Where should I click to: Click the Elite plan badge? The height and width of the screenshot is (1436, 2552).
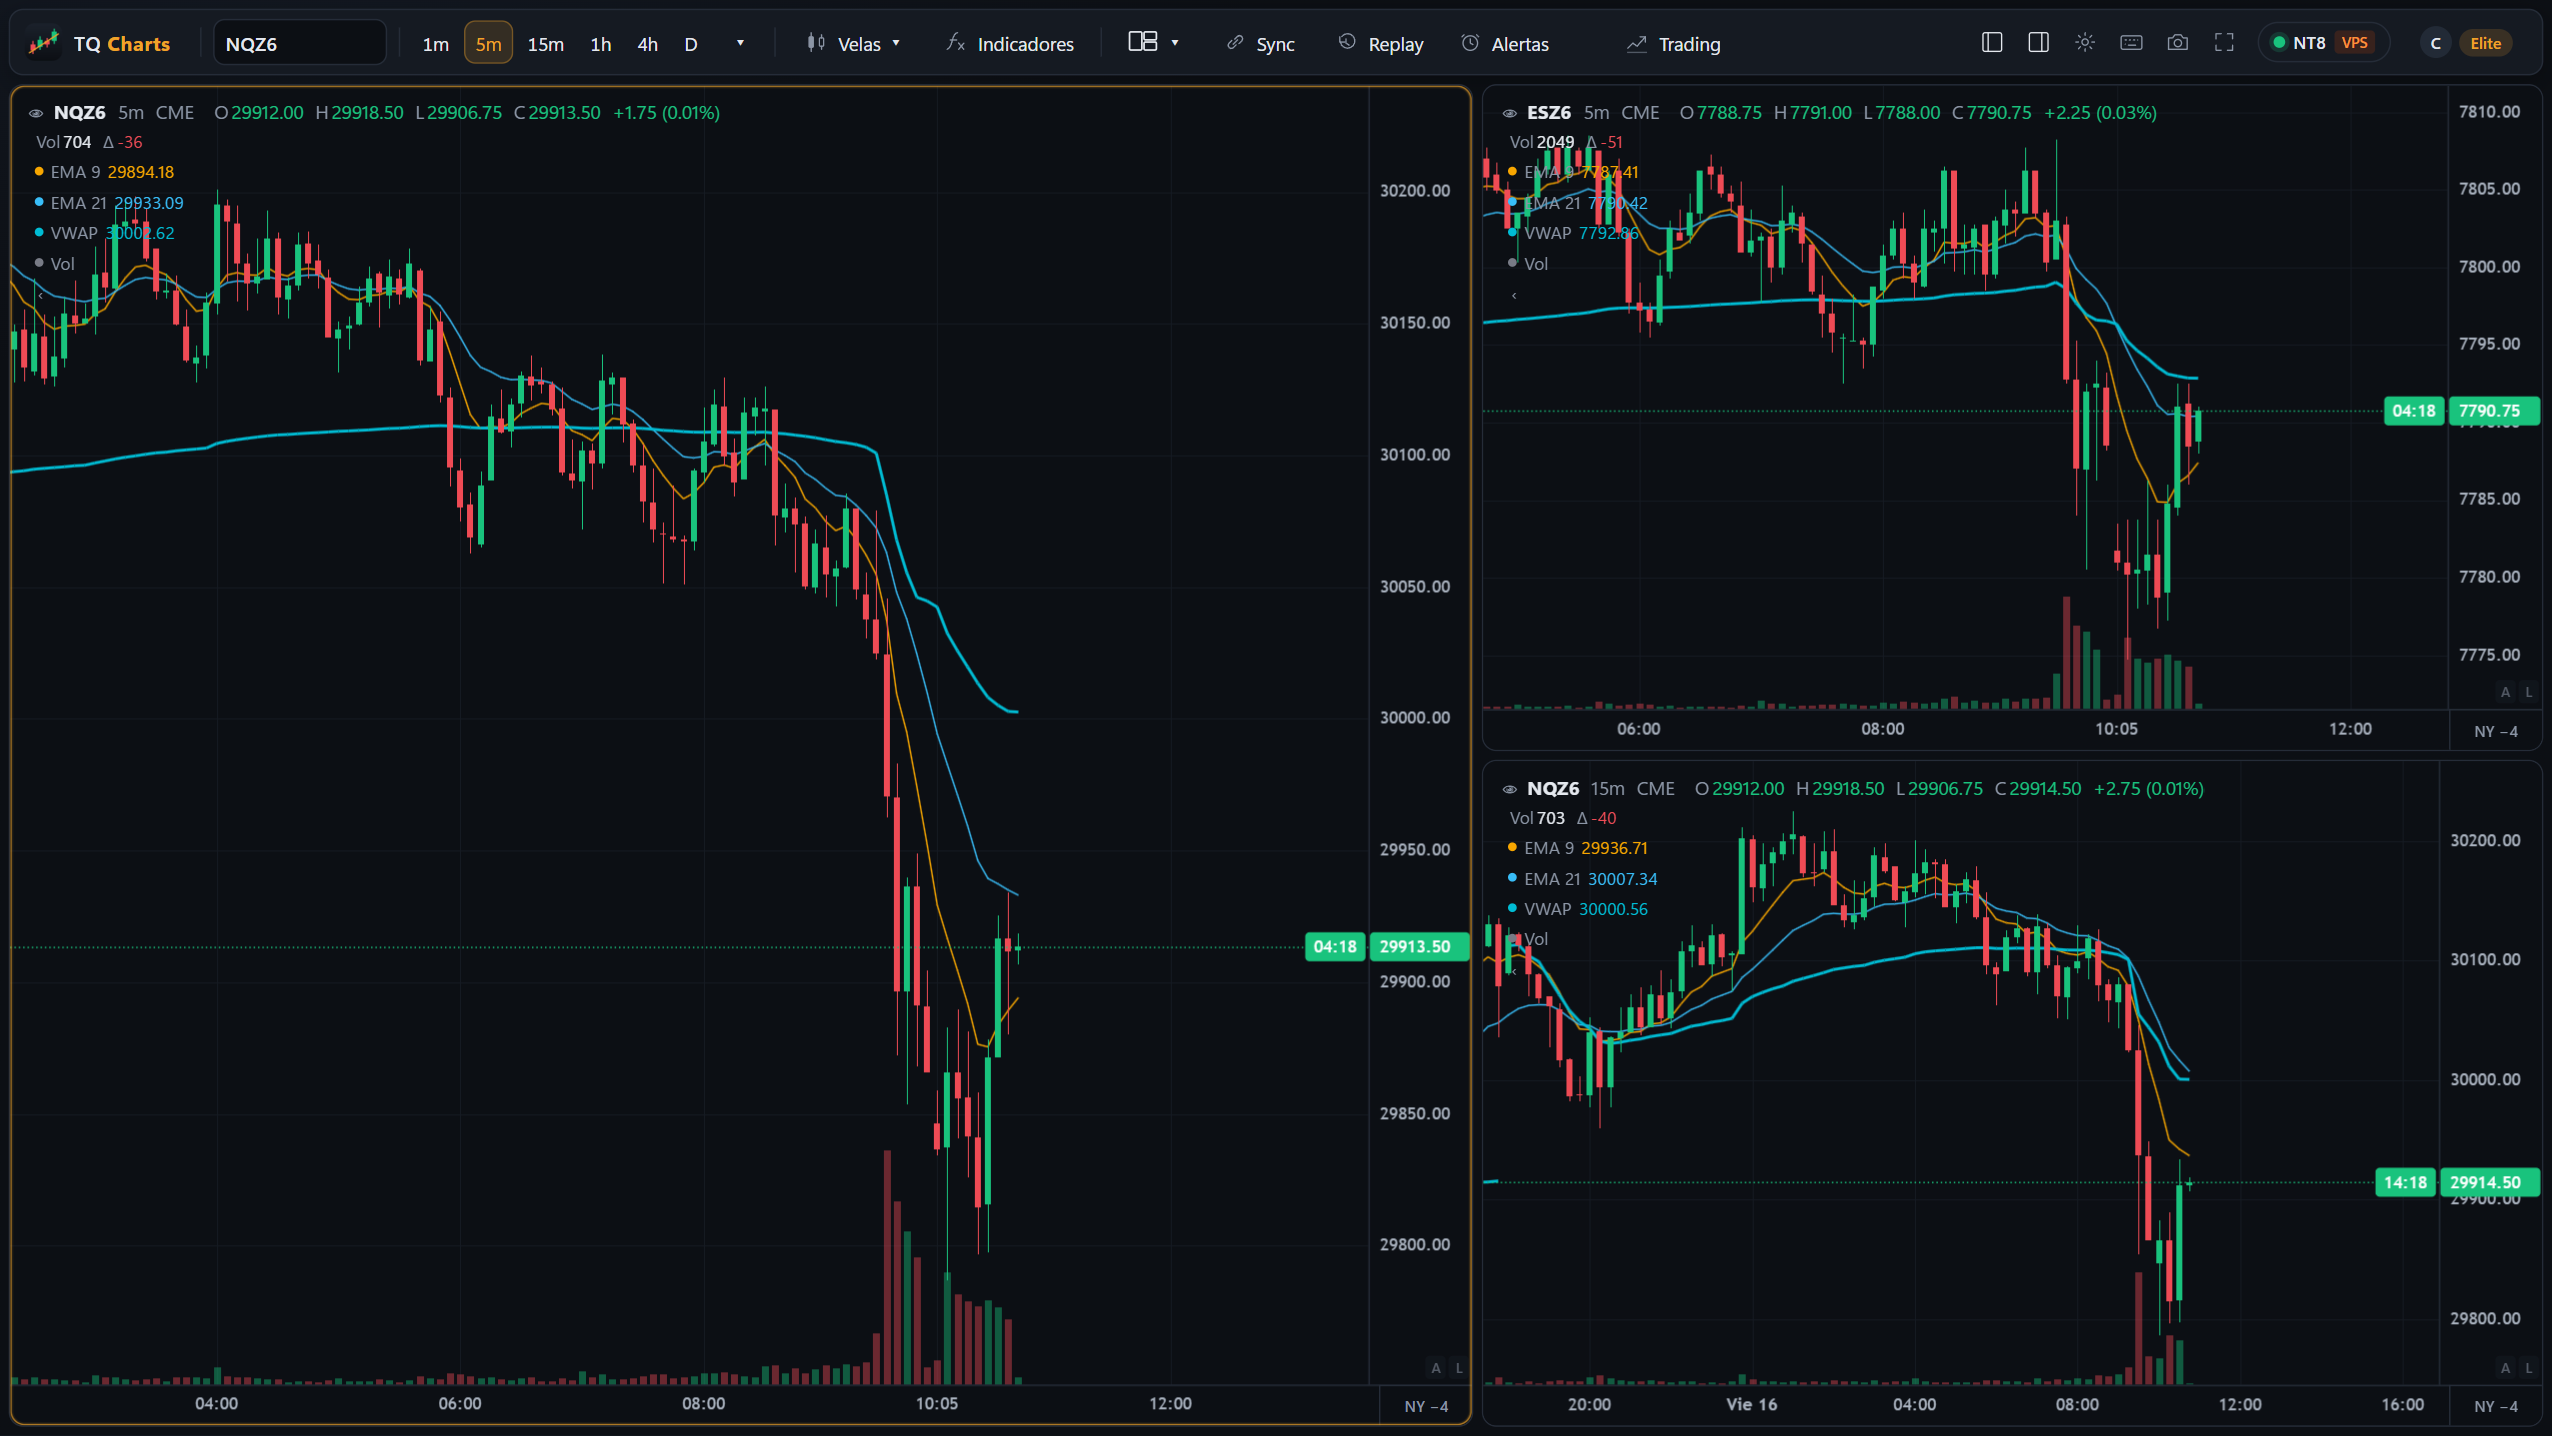2486,43
